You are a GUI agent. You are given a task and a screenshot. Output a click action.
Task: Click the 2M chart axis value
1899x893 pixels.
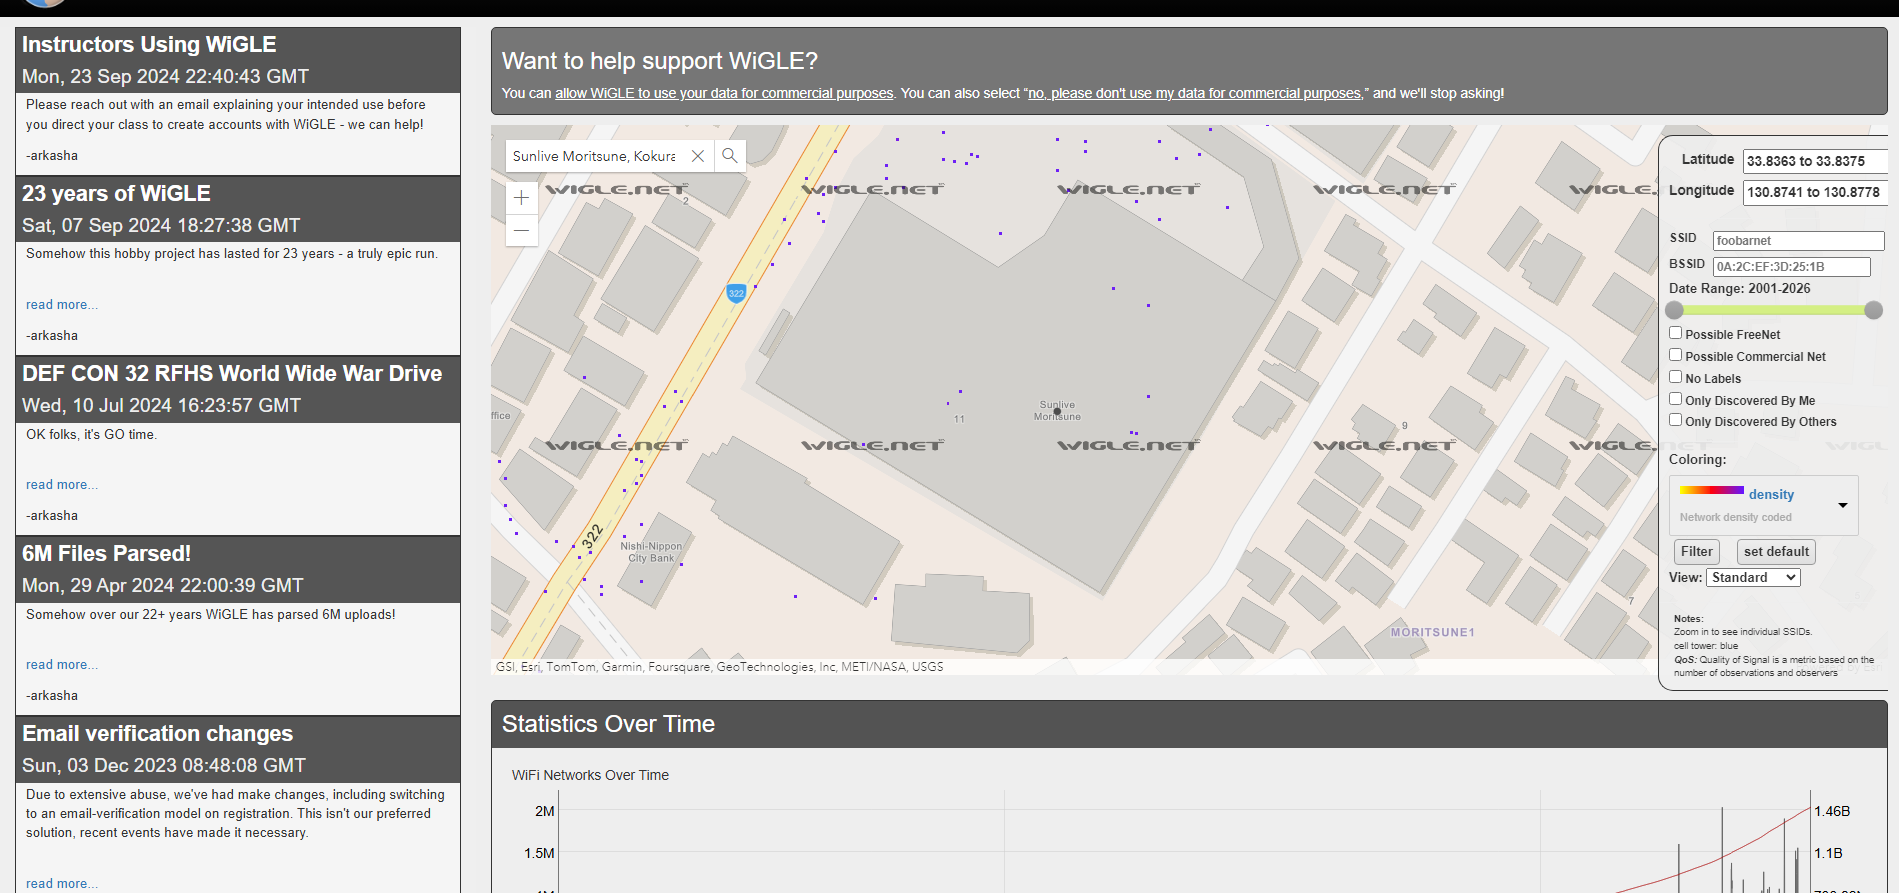click(544, 811)
